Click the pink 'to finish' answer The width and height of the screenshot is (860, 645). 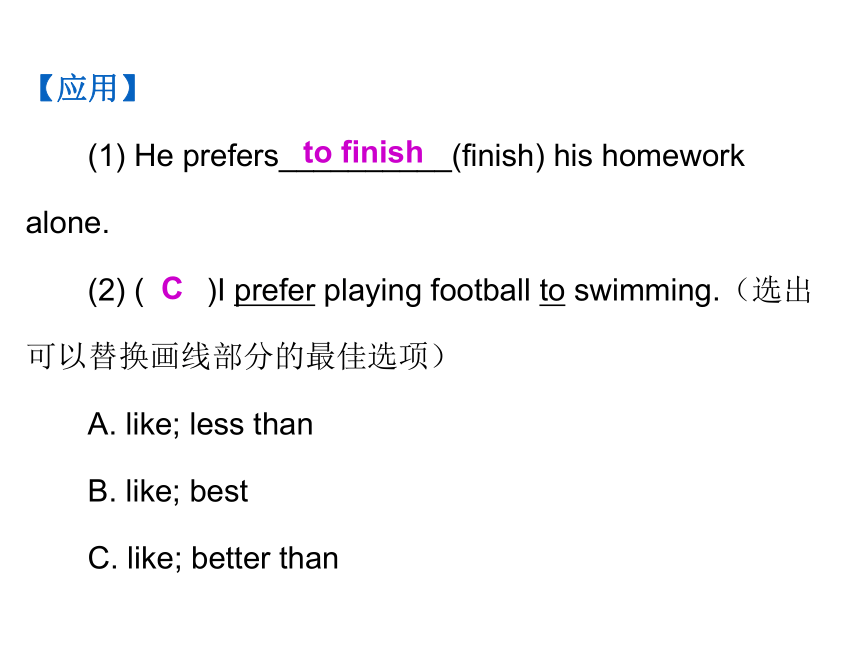[x=363, y=152]
